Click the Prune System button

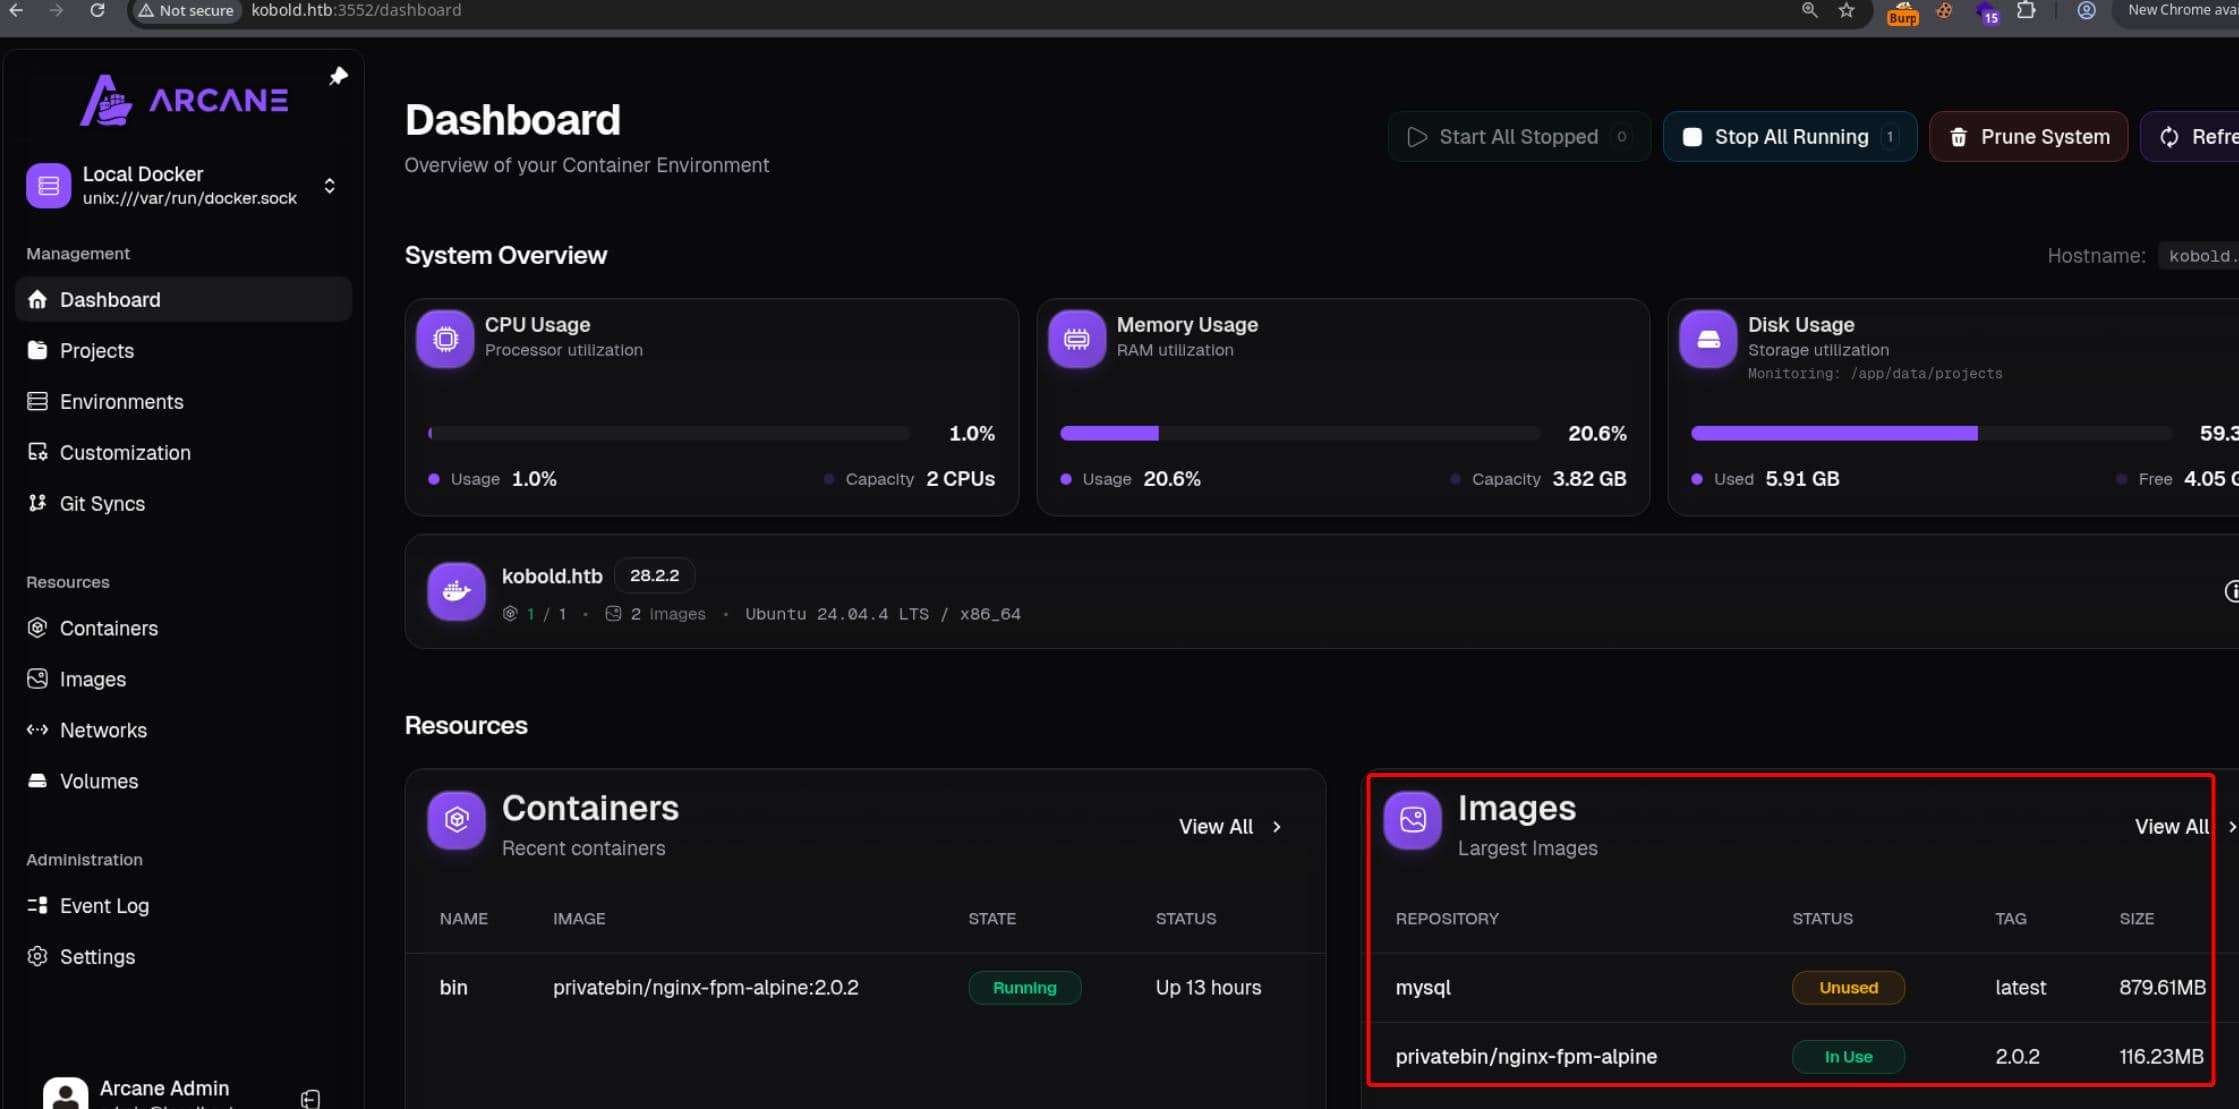pyautogui.click(x=2028, y=136)
